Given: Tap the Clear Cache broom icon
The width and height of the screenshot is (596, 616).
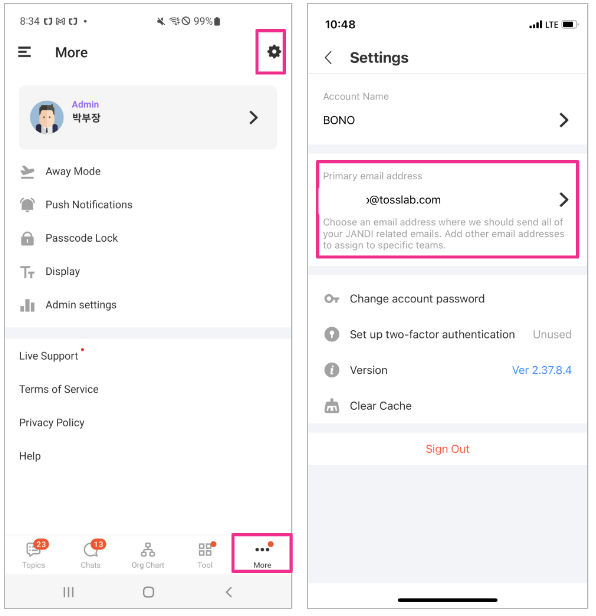Looking at the screenshot, I should coord(332,406).
